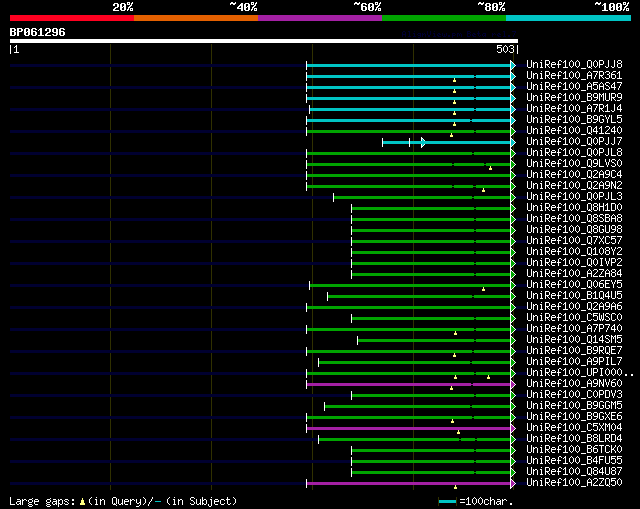640x509 pixels.
Task: Click the yellow triangle icon in Large gaps legend
Action: (x=82, y=501)
